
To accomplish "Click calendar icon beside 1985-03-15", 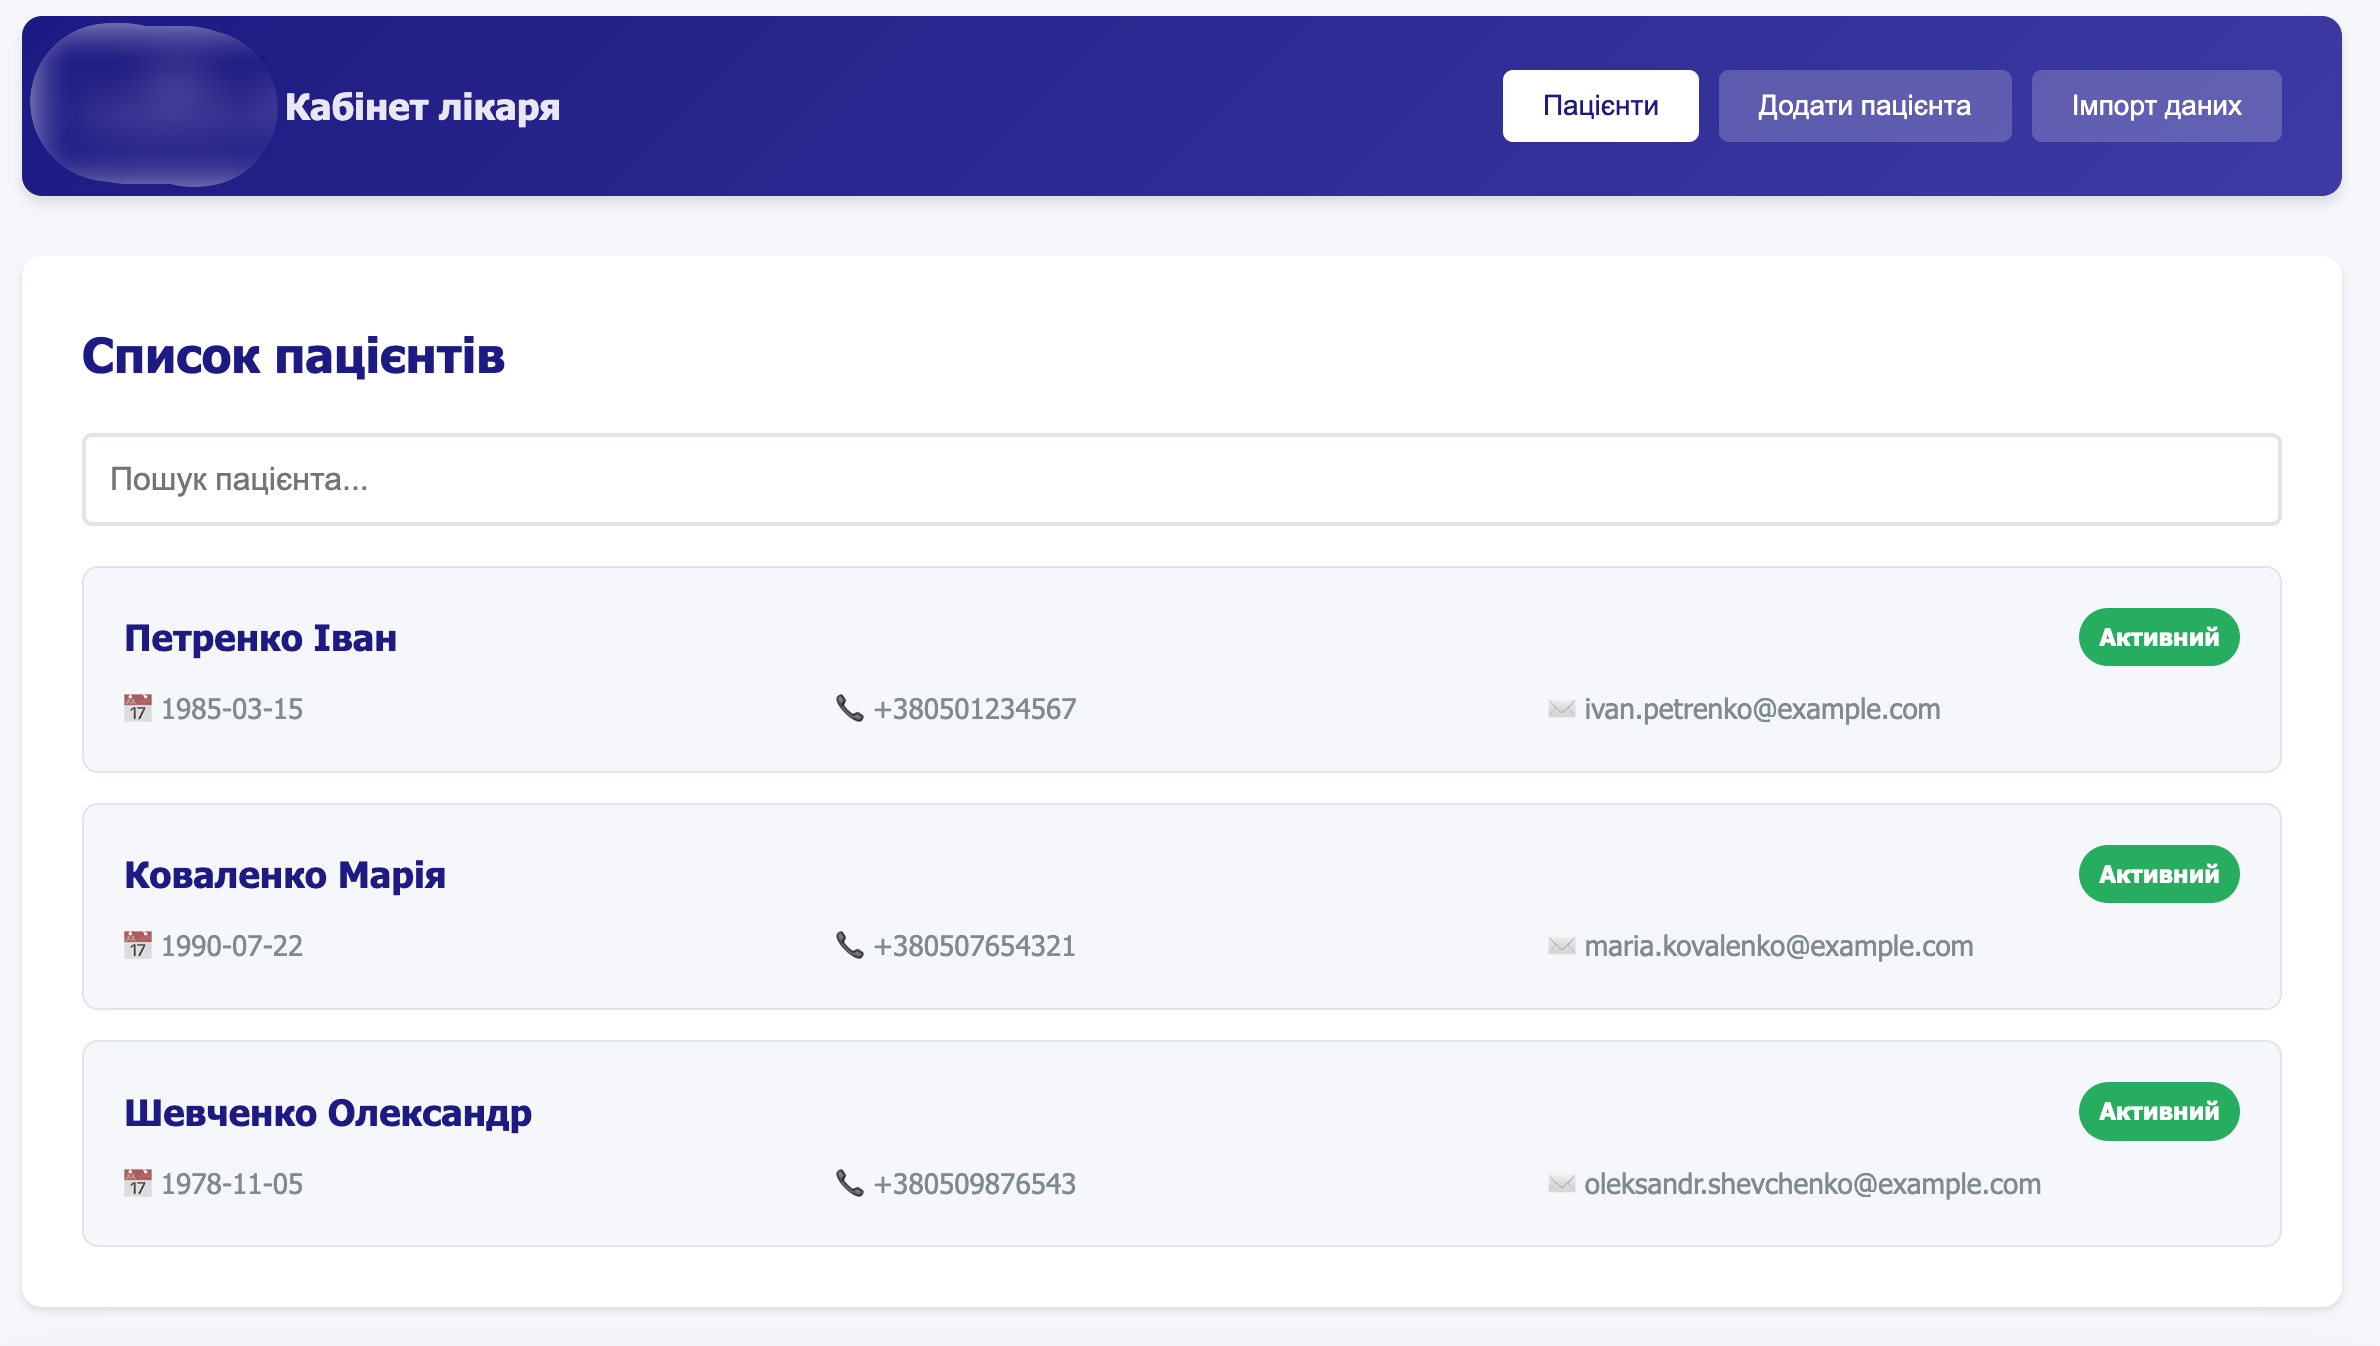I will [x=137, y=708].
